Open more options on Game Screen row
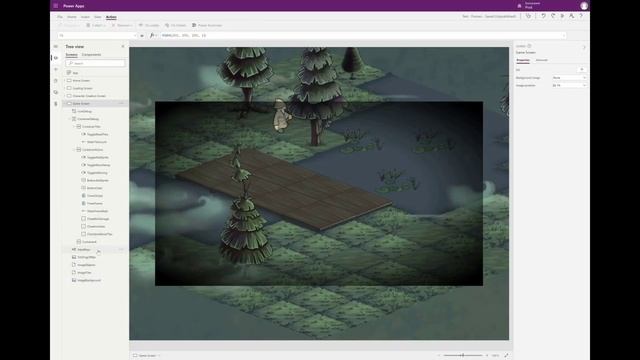The image size is (640, 360). (x=121, y=104)
